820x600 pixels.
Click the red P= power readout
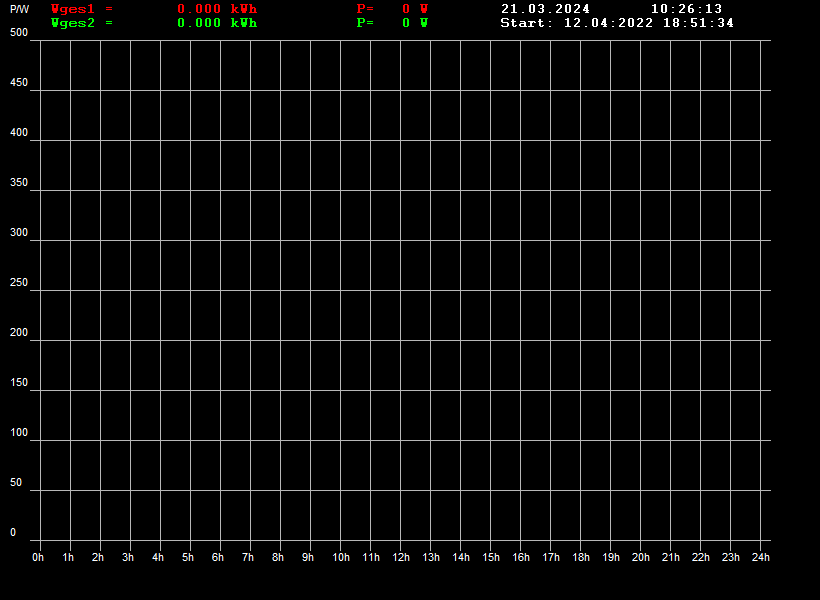coord(392,9)
